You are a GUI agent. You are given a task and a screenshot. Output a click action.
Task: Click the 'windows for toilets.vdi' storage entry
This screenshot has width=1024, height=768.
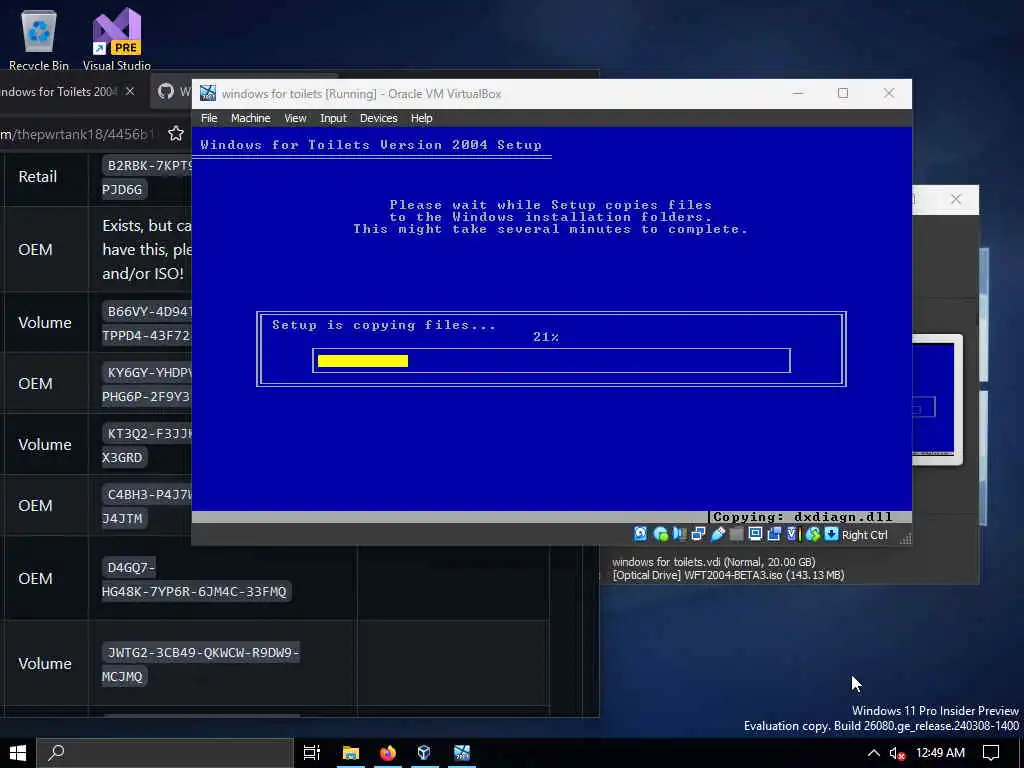tap(714, 562)
